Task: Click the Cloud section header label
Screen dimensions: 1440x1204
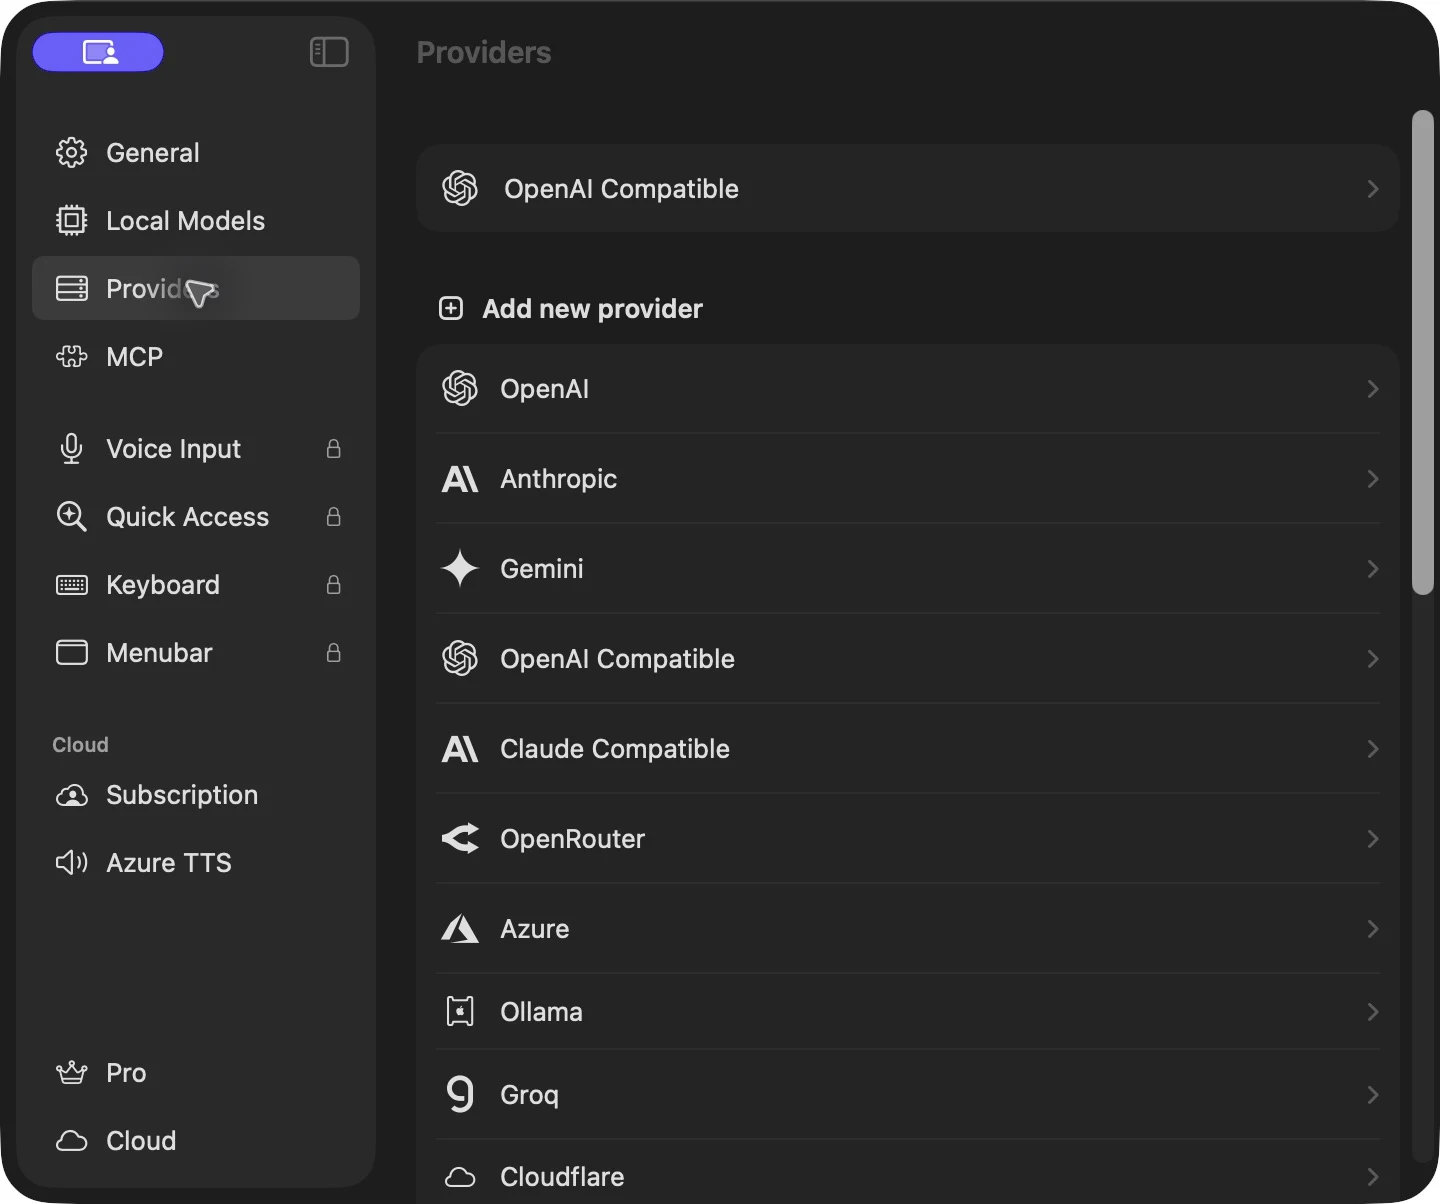Action: pyautogui.click(x=80, y=744)
